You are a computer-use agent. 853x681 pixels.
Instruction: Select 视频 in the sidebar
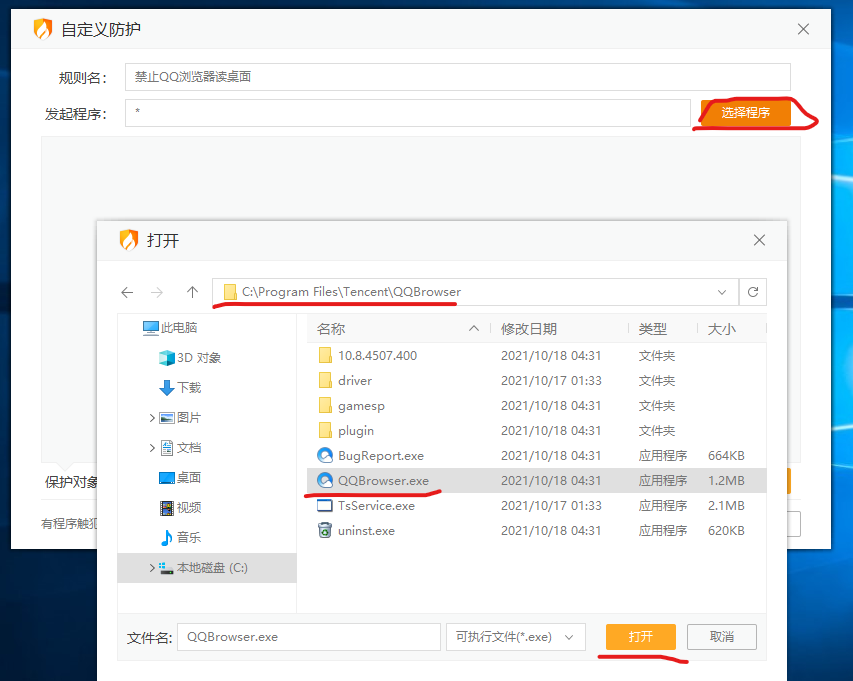tap(189, 507)
